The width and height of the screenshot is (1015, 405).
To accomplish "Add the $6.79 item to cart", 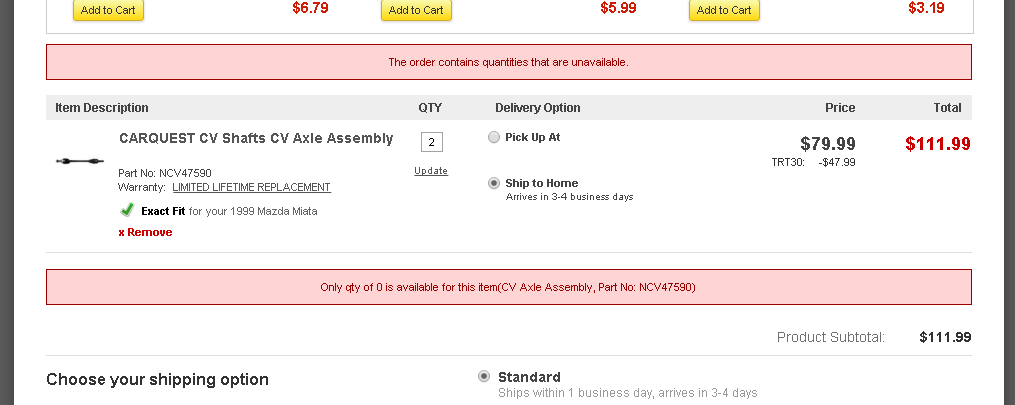I will click(109, 10).
